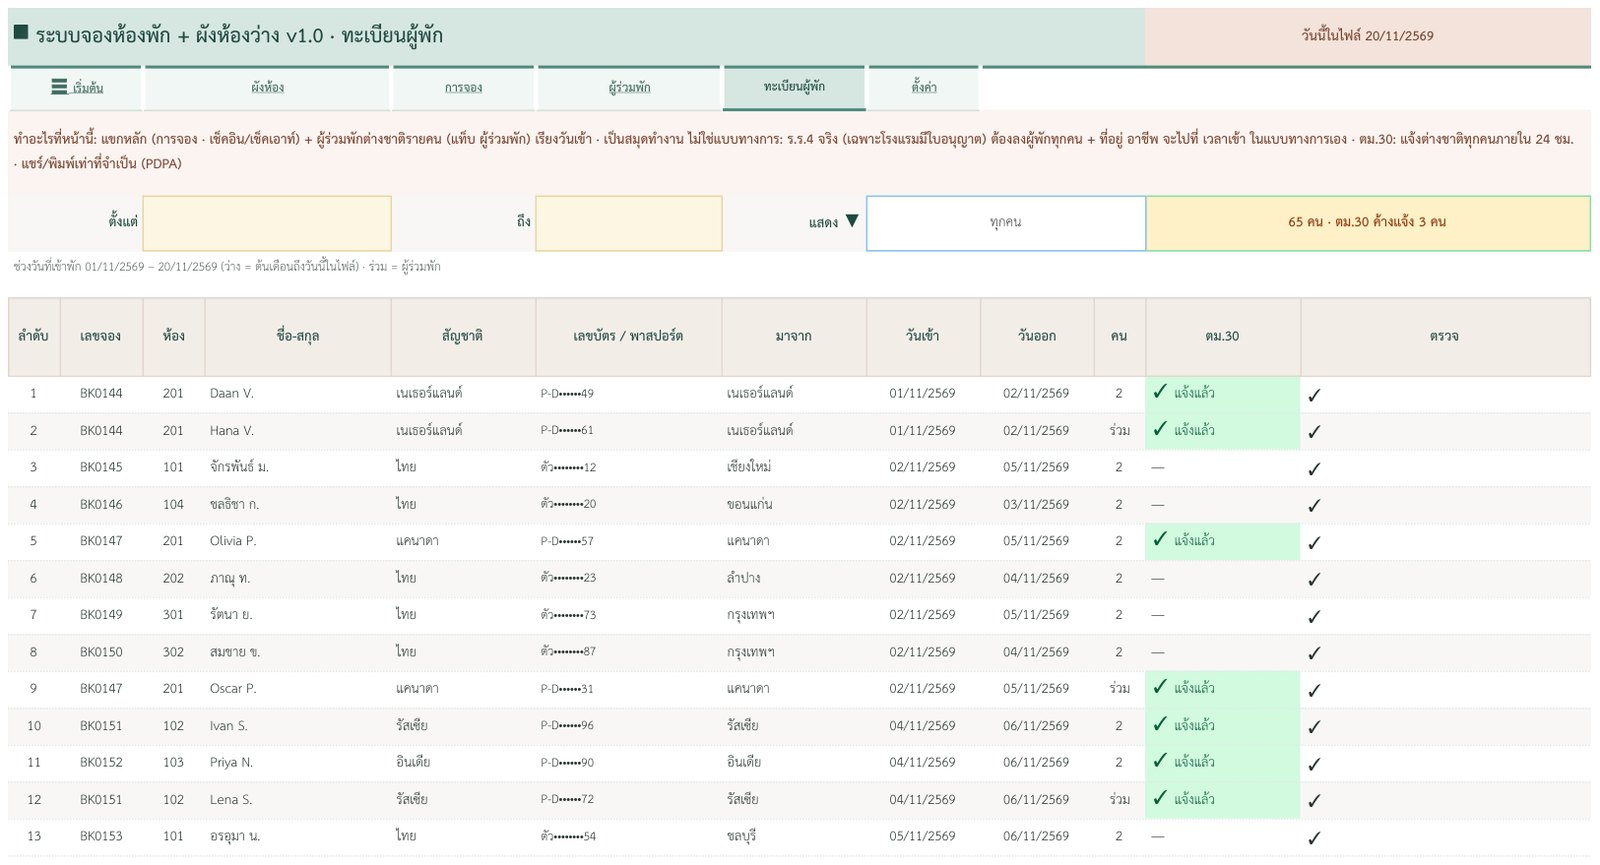The width and height of the screenshot is (1600, 865).
Task: Switch to the การจอง tab
Action: (x=463, y=88)
